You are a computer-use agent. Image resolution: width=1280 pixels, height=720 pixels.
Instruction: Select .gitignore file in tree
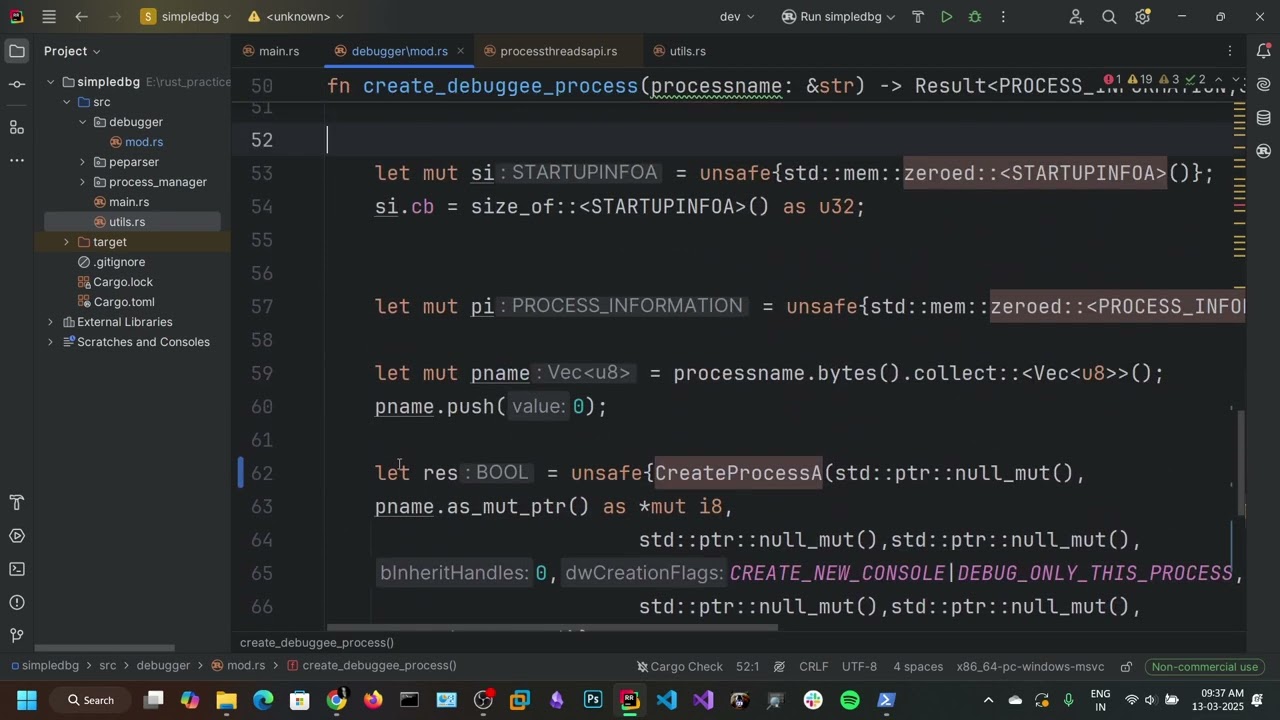(119, 262)
